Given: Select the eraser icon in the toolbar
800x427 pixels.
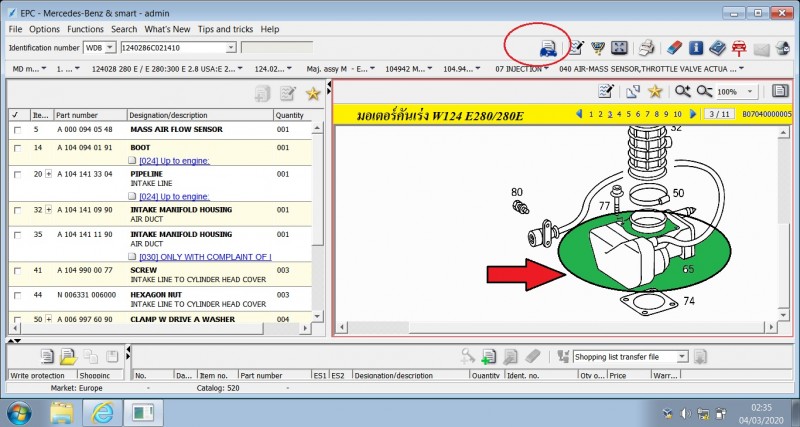Looking at the screenshot, I should pyautogui.click(x=674, y=48).
